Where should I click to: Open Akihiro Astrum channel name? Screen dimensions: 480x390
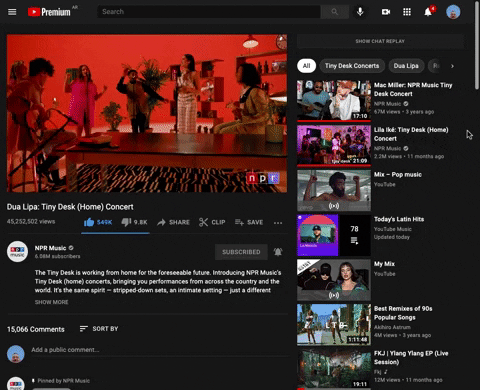[392, 327]
